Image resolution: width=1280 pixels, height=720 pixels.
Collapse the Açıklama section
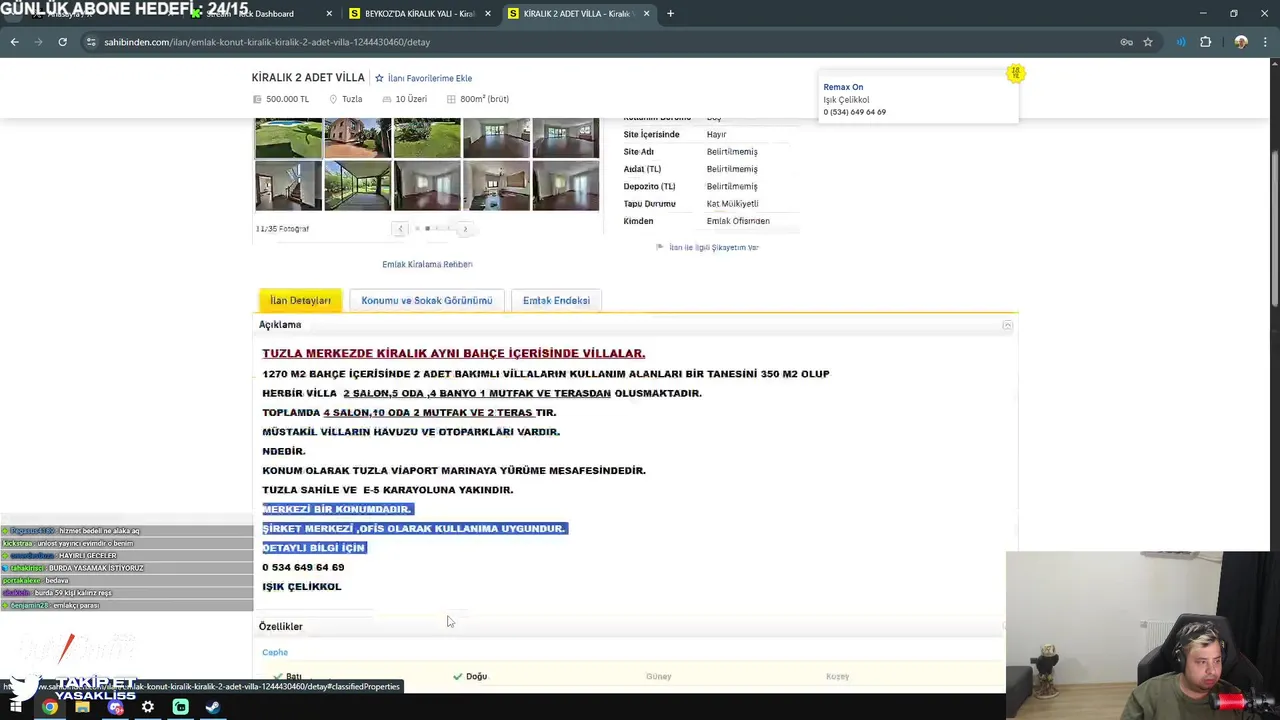(x=1007, y=325)
